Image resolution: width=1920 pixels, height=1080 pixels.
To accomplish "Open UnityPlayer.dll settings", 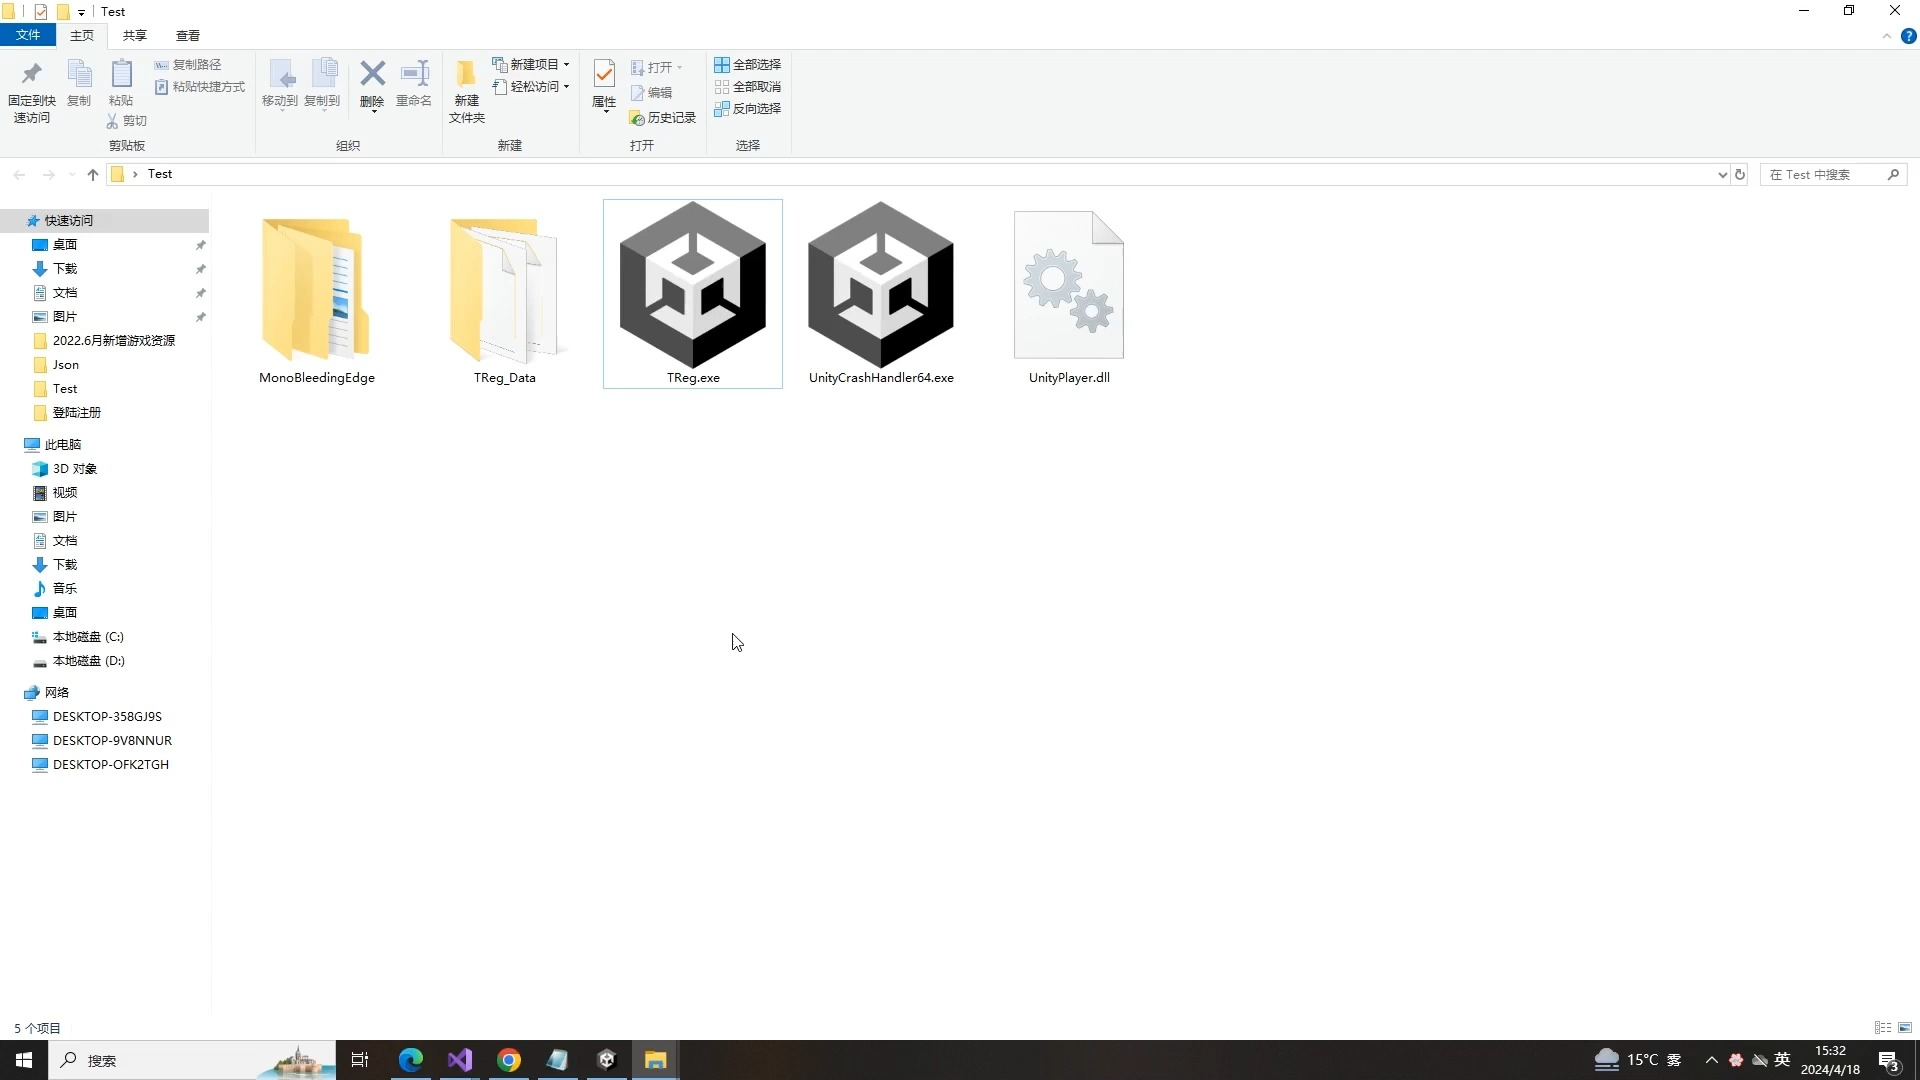I will [x=1069, y=284].
